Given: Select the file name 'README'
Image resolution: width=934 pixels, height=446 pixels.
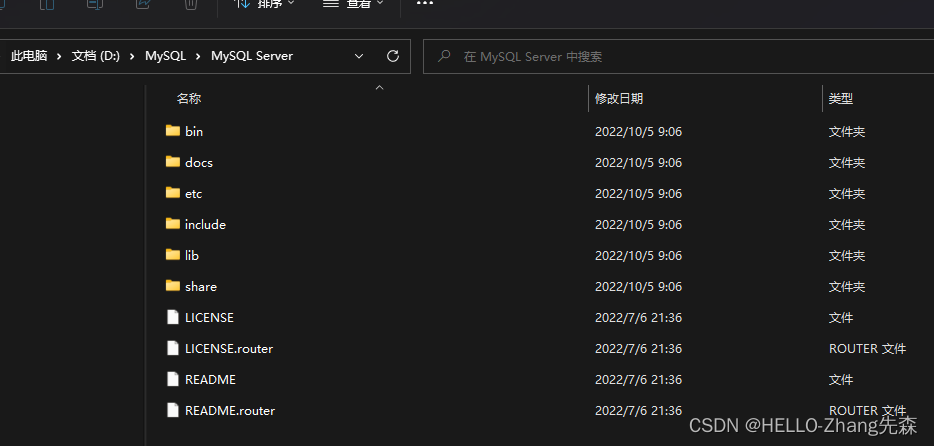Looking at the screenshot, I should [210, 379].
